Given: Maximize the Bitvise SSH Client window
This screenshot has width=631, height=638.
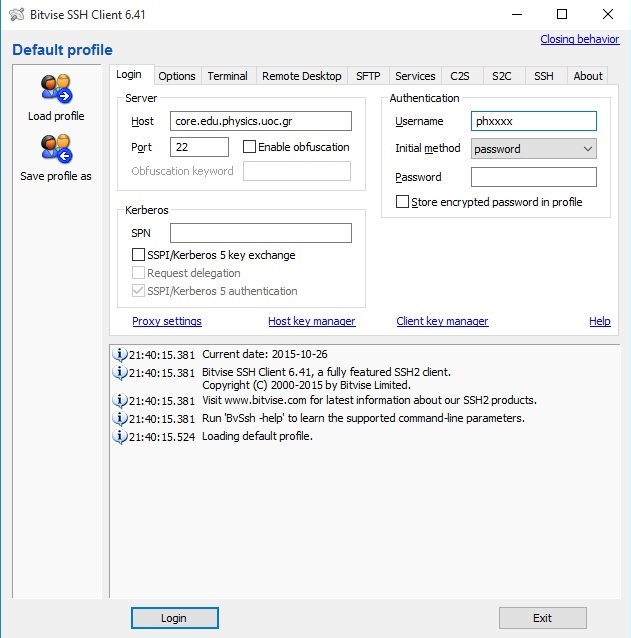Looking at the screenshot, I should coord(562,15).
